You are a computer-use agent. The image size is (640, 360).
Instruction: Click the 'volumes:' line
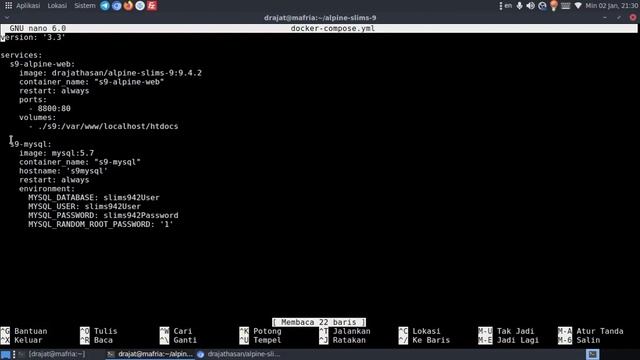coord(38,118)
